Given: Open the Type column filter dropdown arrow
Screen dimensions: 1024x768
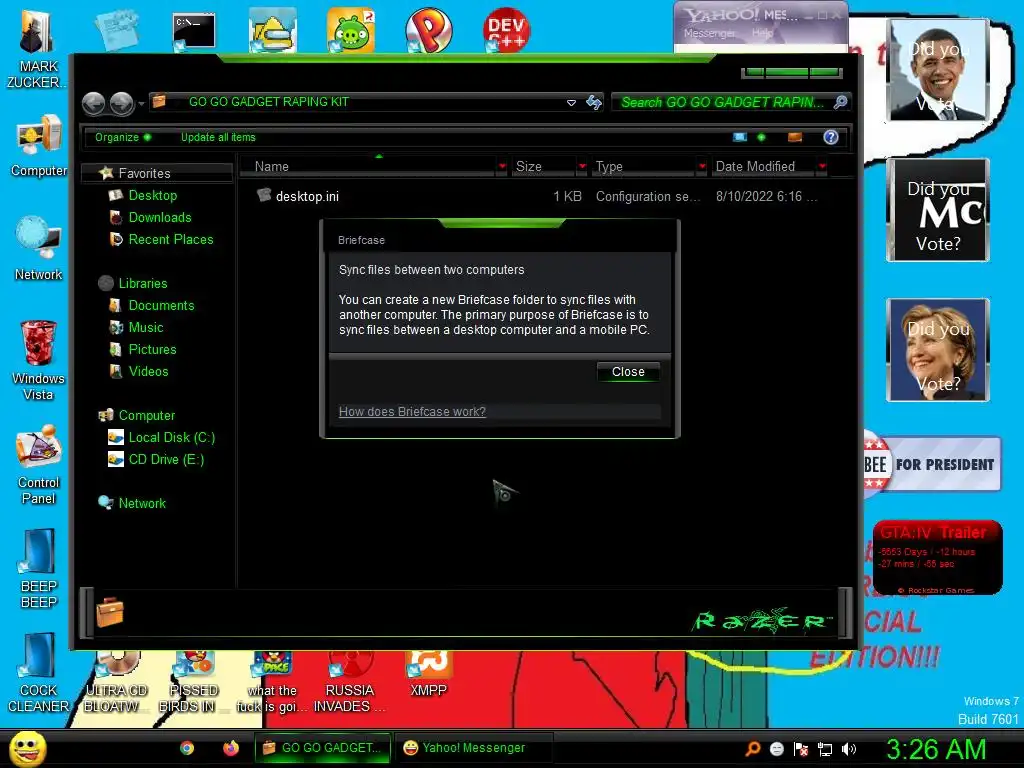Looking at the screenshot, I should 702,167.
